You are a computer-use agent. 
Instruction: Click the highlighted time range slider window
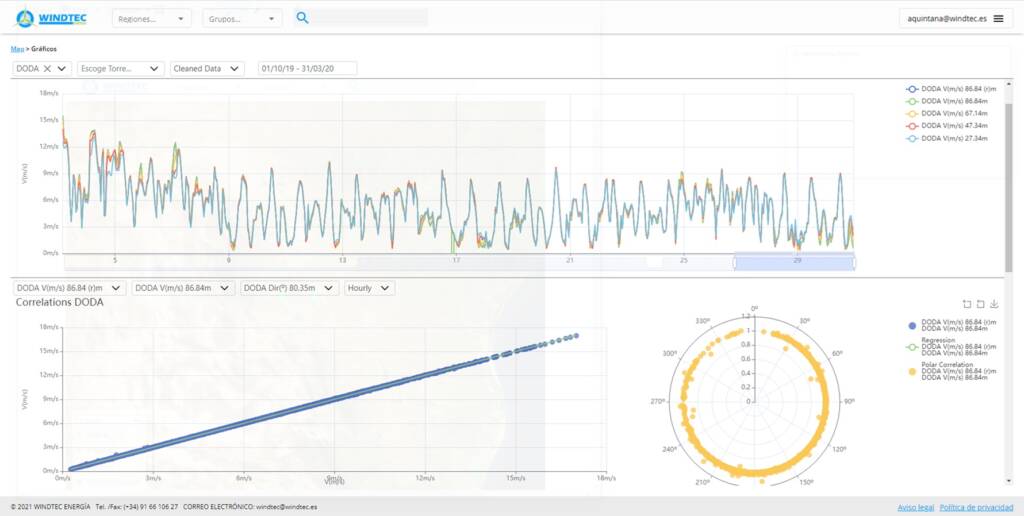[x=793, y=262]
